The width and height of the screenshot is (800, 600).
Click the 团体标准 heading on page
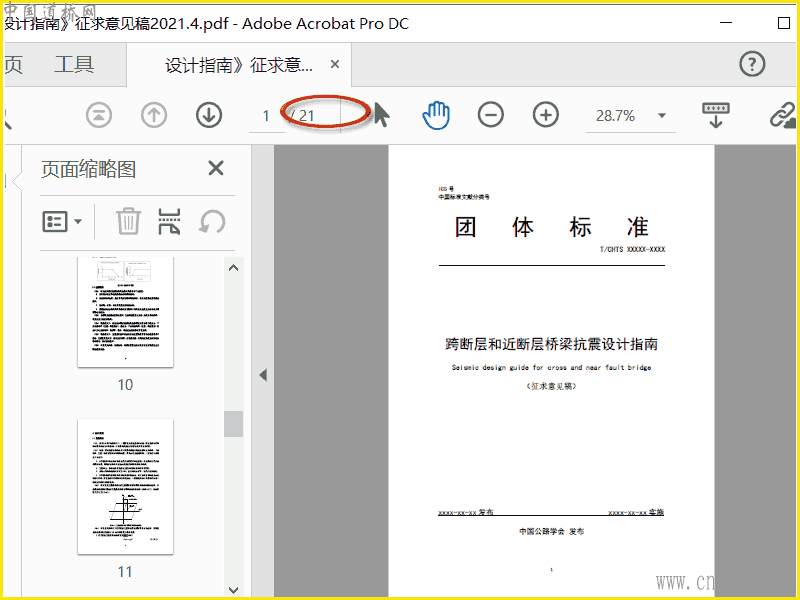pos(552,227)
